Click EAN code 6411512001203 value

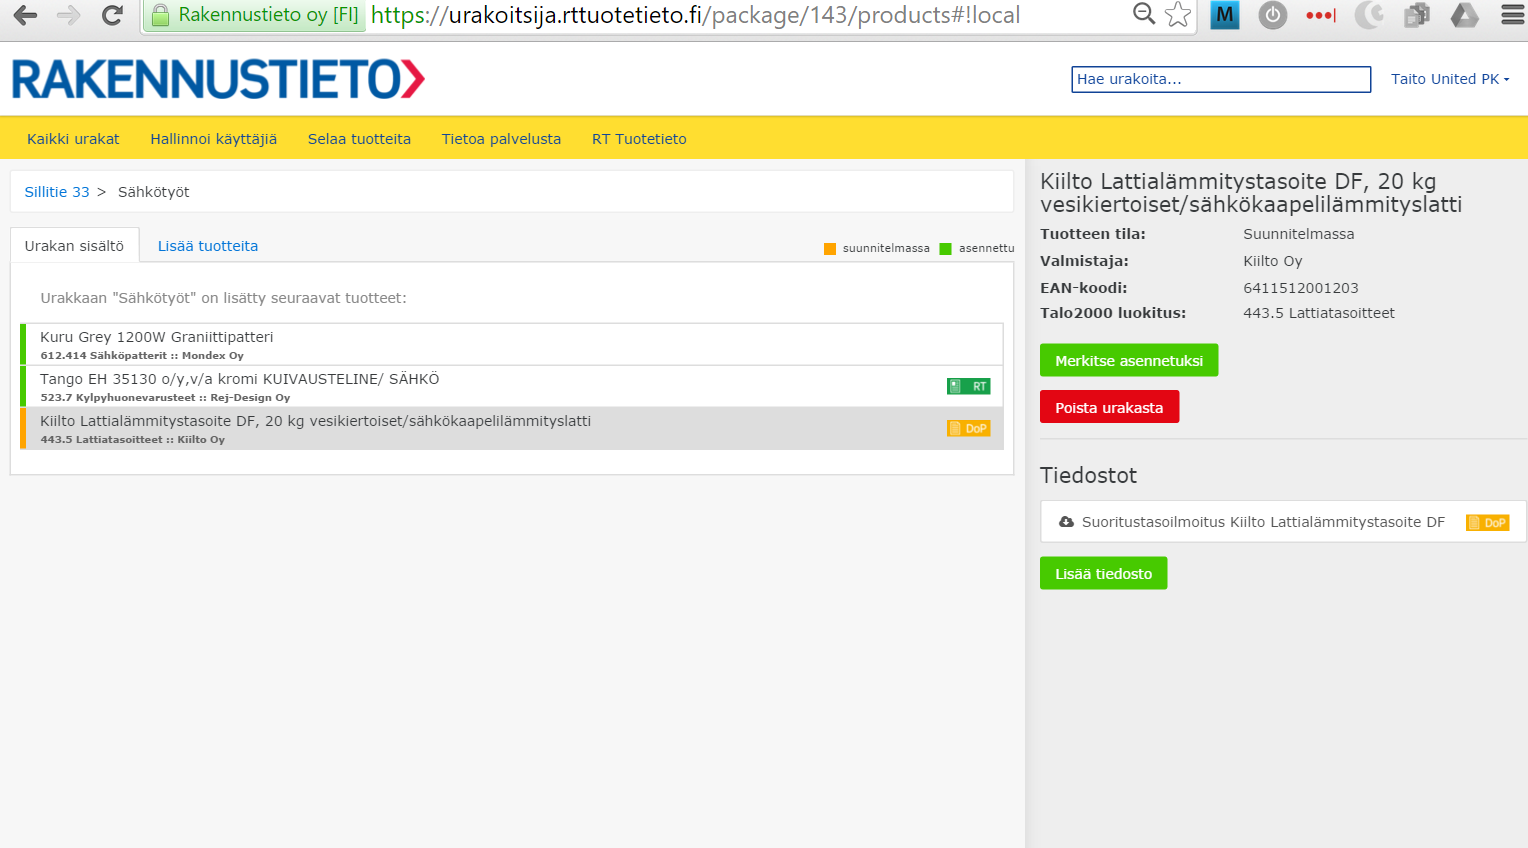coord(1301,288)
